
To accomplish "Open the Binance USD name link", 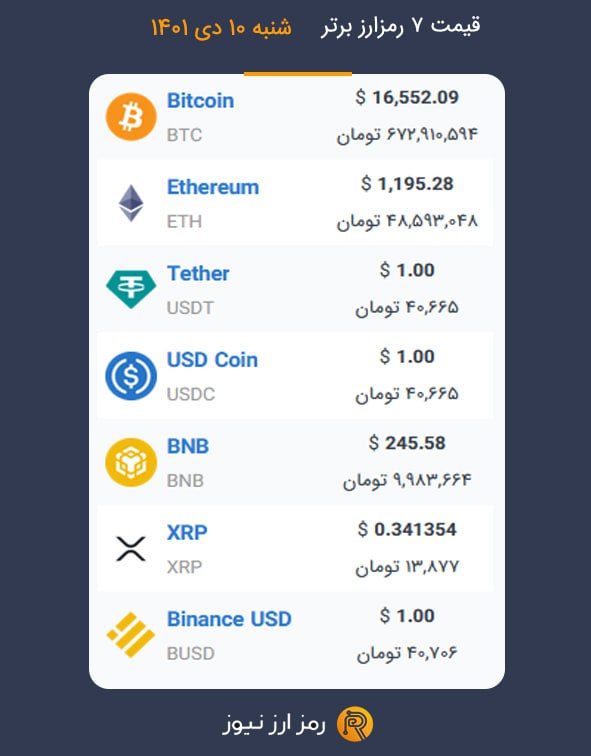I will click(229, 619).
